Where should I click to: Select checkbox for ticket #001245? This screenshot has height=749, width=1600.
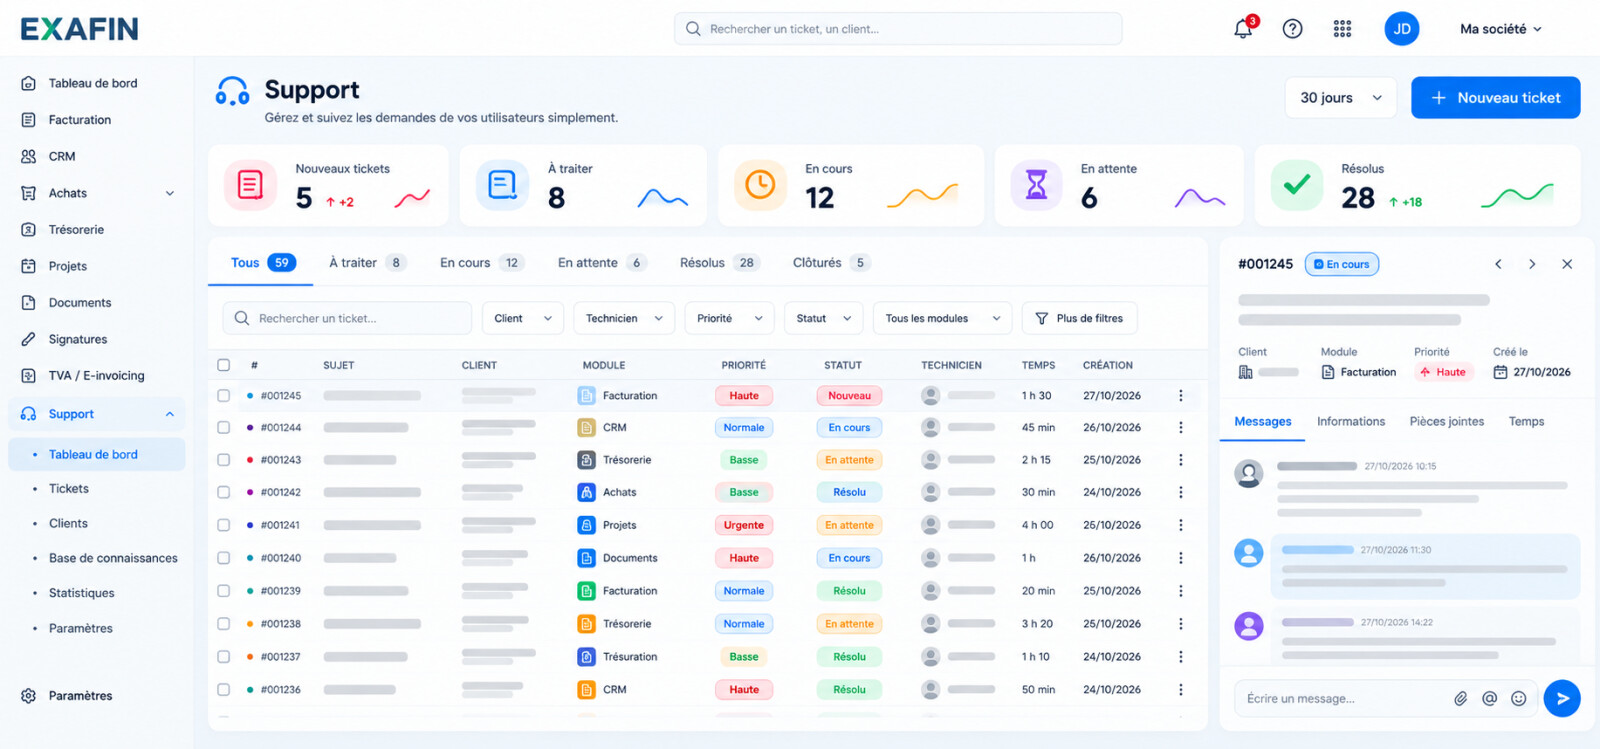point(224,396)
